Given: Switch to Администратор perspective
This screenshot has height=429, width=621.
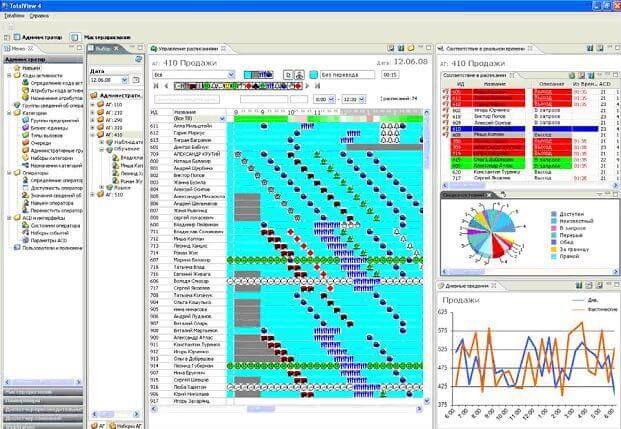Looking at the screenshot, I should [38, 37].
